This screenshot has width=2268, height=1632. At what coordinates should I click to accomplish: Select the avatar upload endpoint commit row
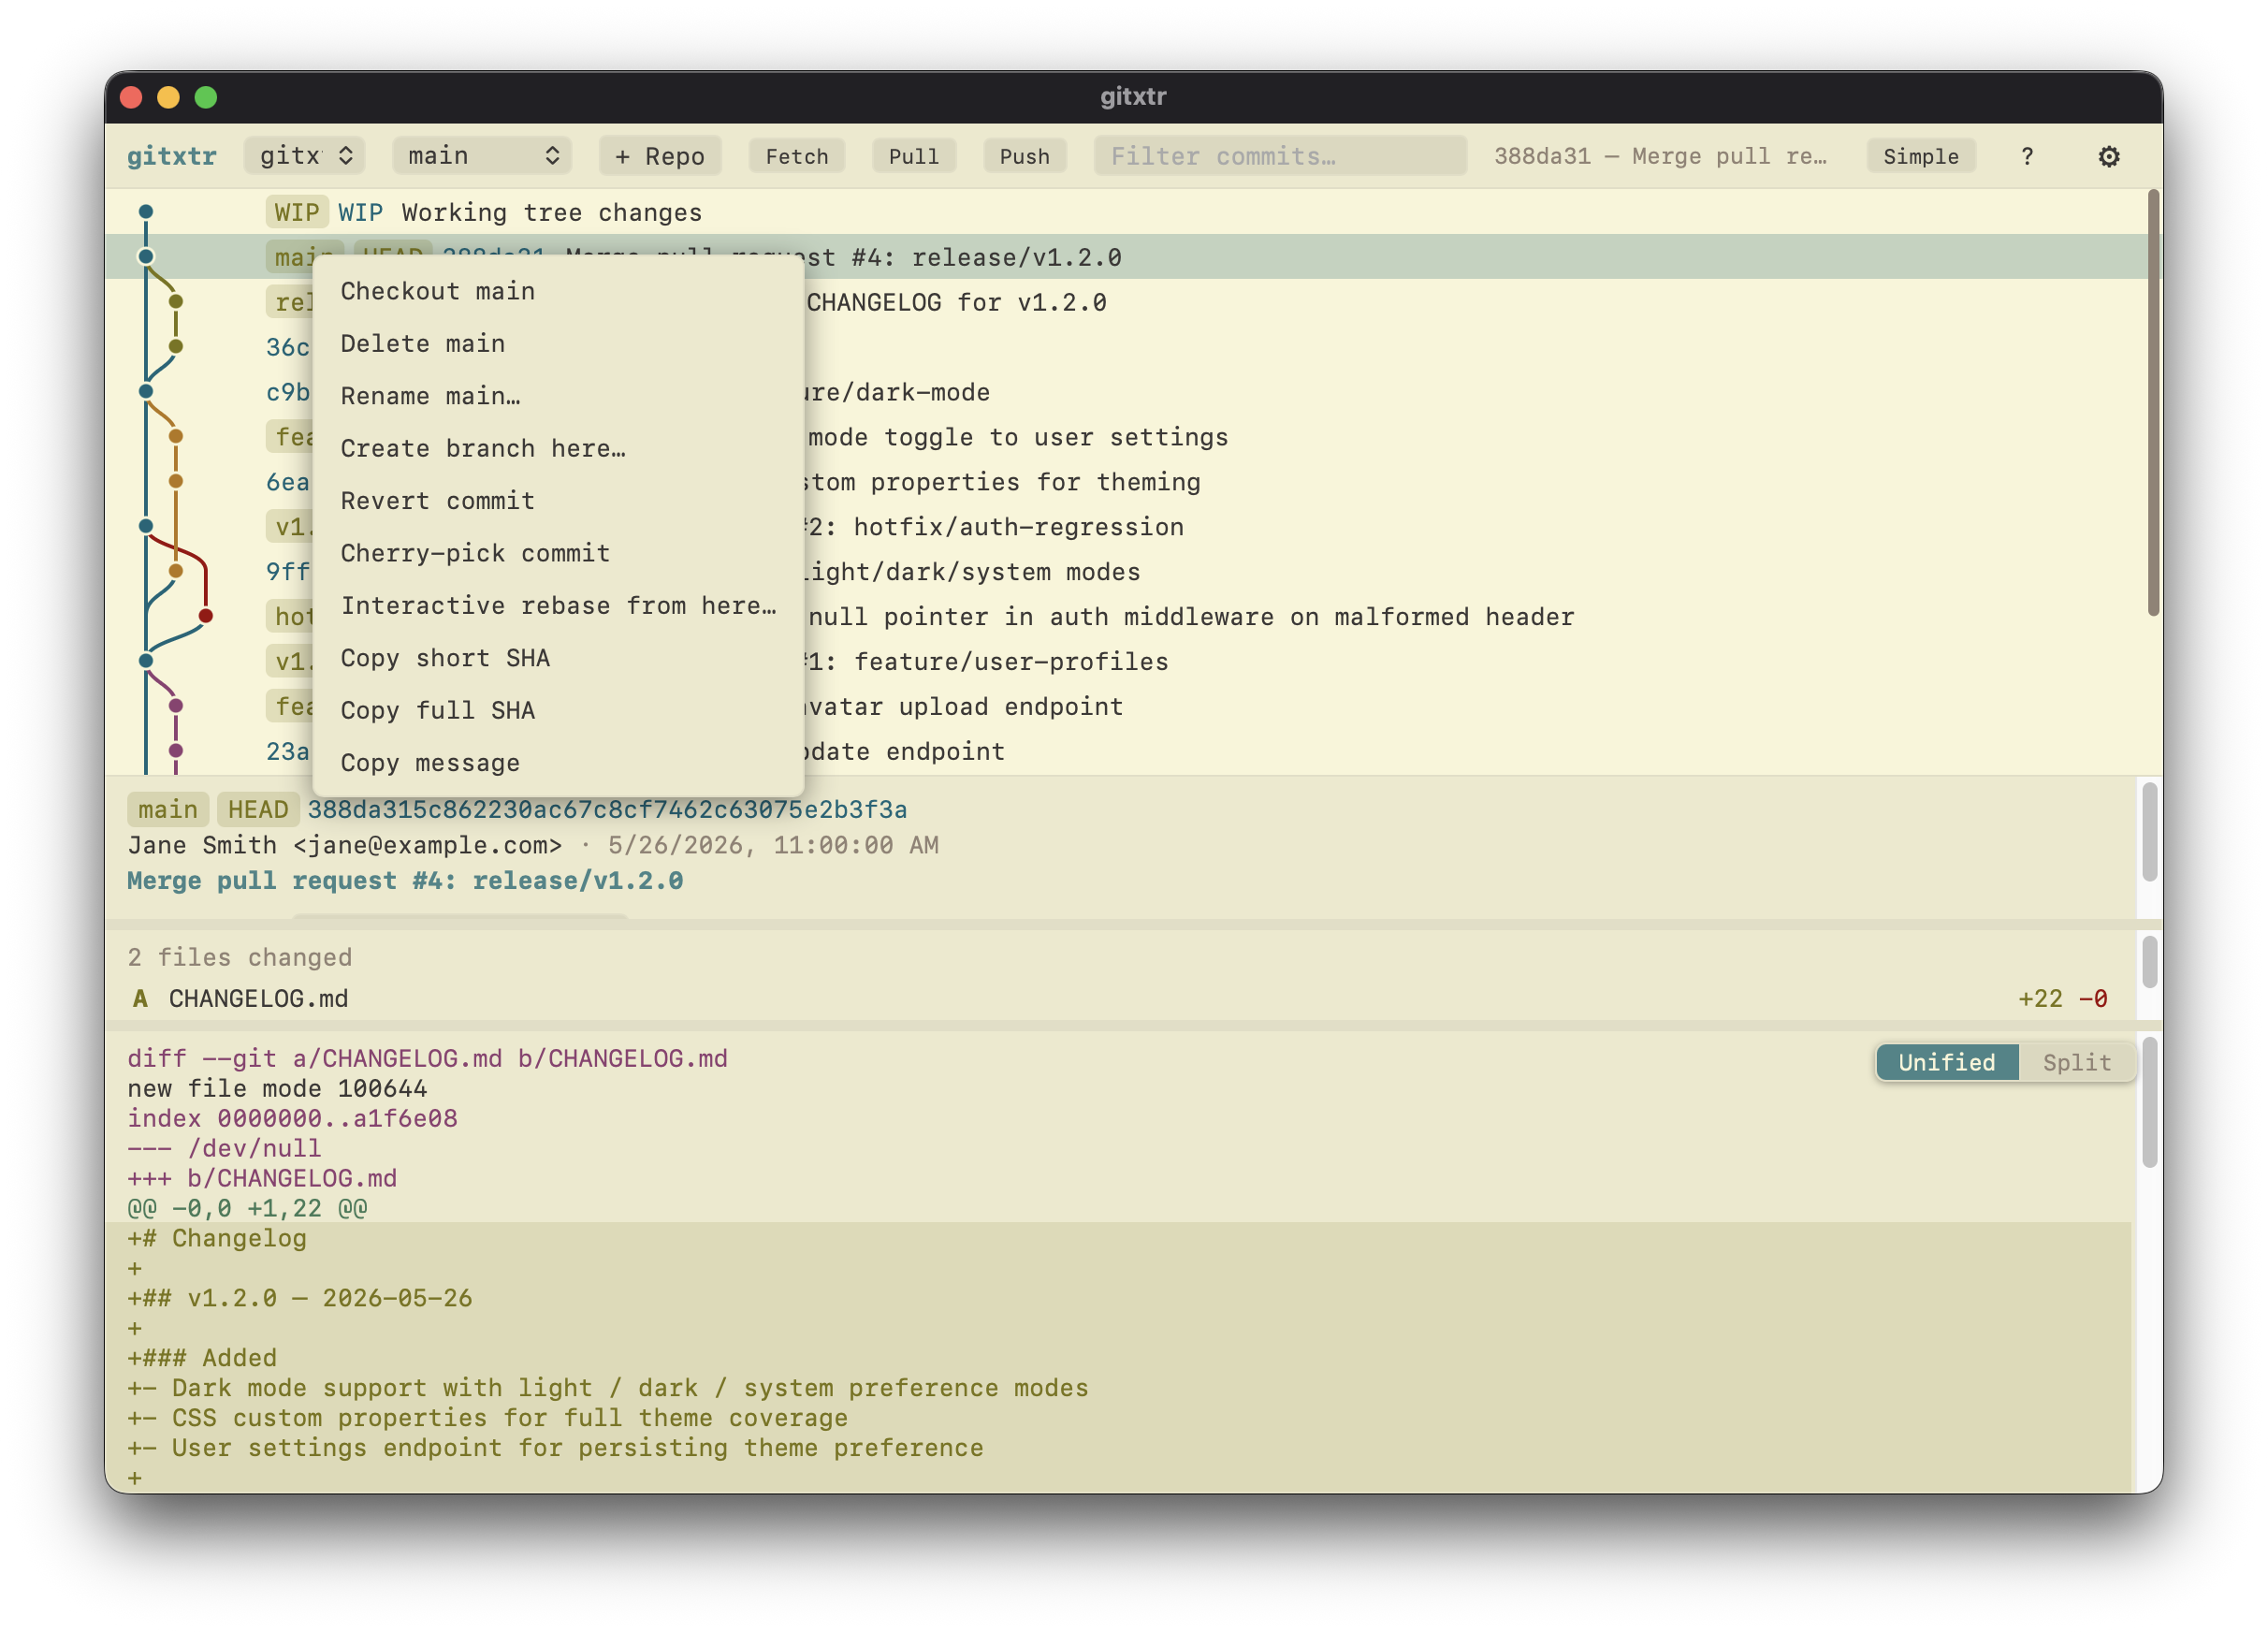point(1125,706)
